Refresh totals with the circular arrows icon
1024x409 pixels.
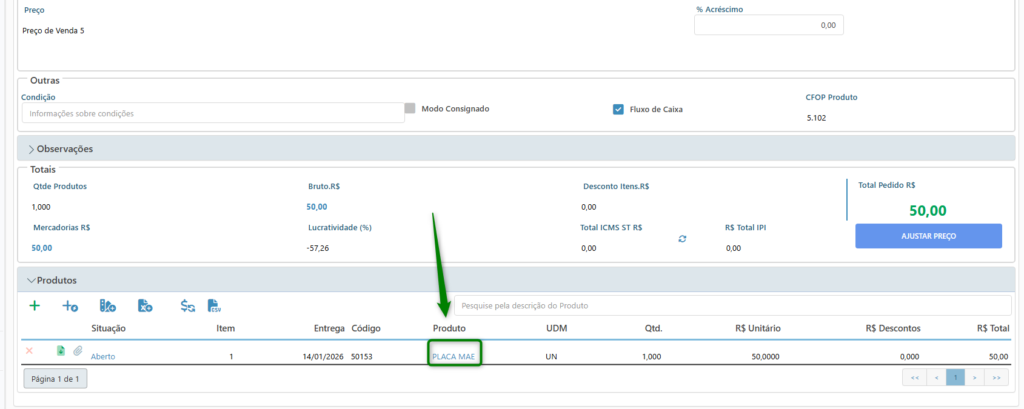tap(682, 239)
